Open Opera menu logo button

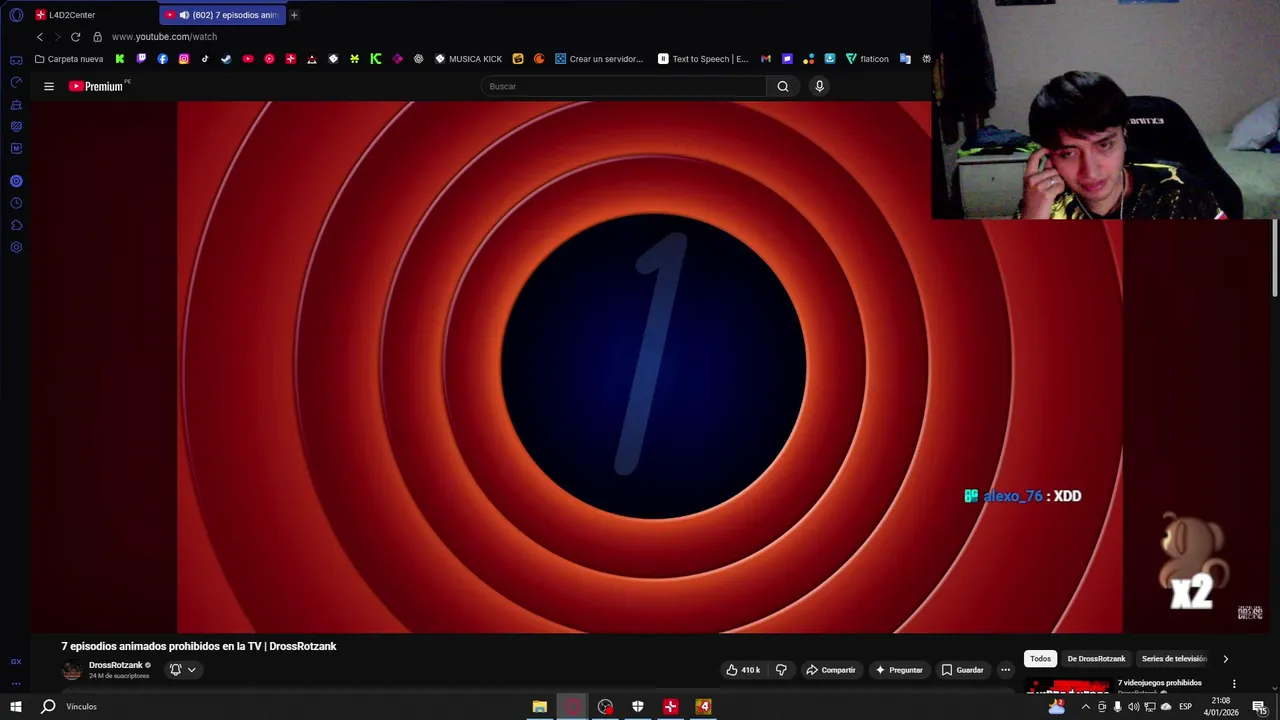click(16, 15)
